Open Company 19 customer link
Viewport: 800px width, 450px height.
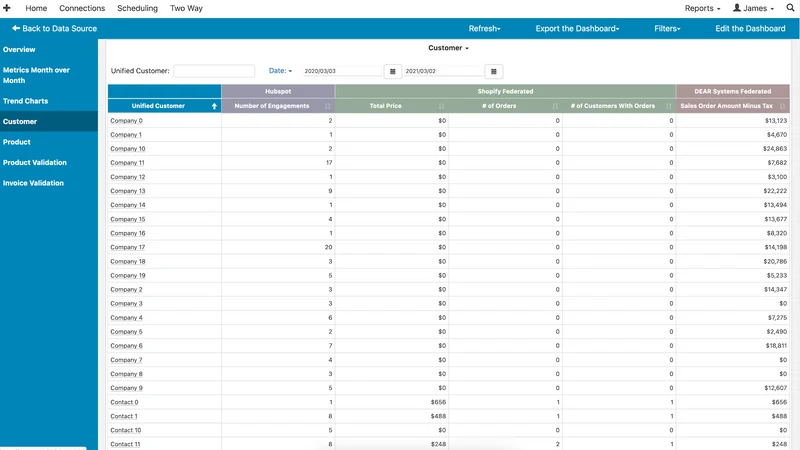(x=128, y=276)
